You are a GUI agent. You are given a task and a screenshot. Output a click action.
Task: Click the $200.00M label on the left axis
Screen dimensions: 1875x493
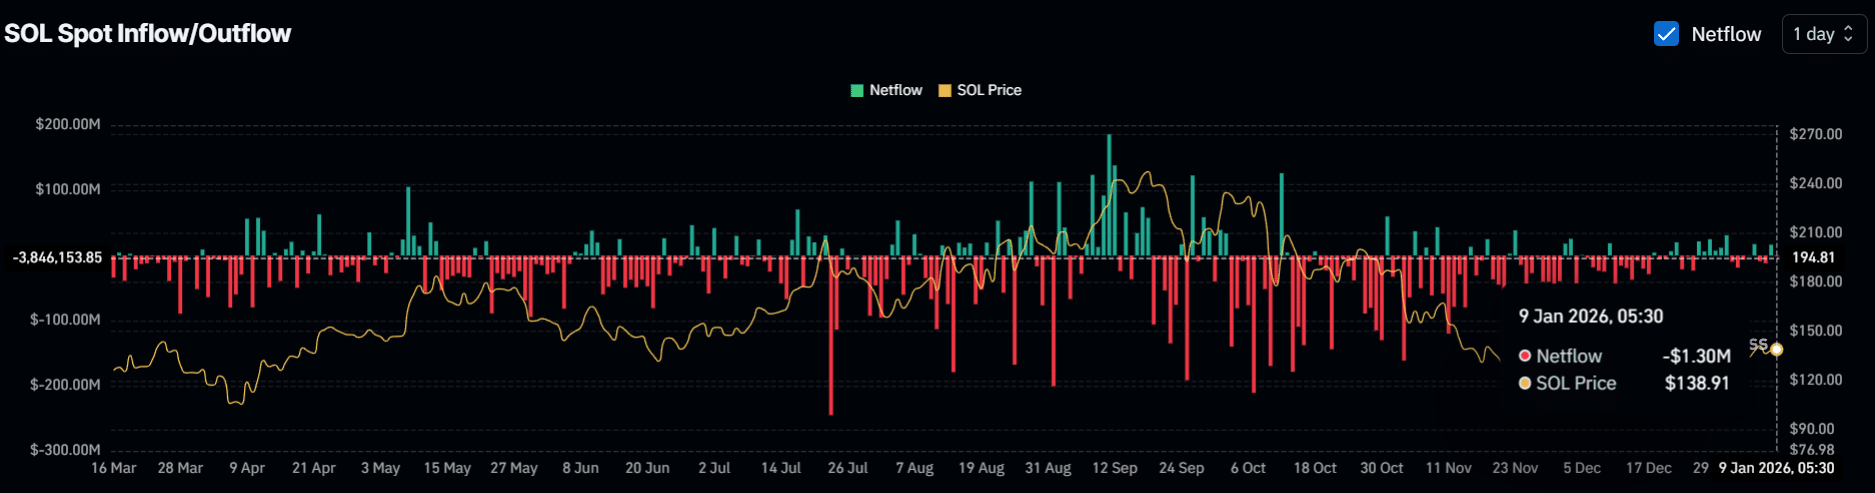(68, 124)
